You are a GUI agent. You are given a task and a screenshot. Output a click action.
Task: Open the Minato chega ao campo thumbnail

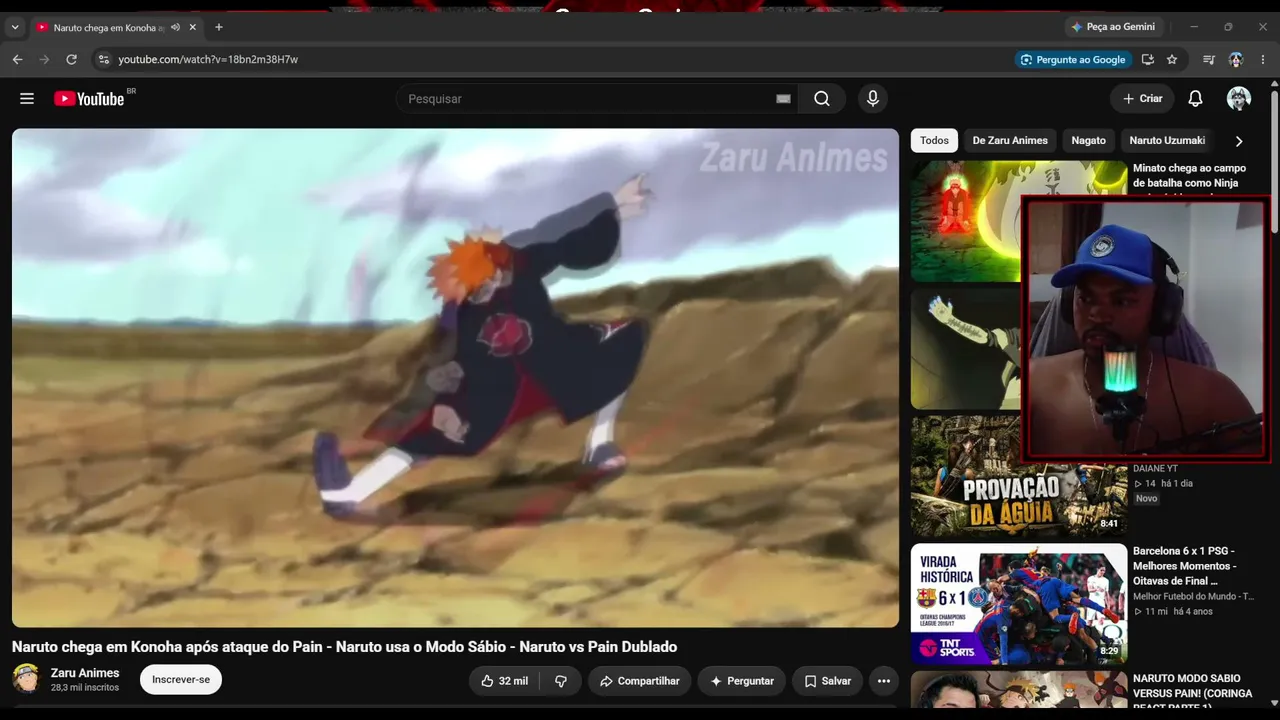[966, 221]
